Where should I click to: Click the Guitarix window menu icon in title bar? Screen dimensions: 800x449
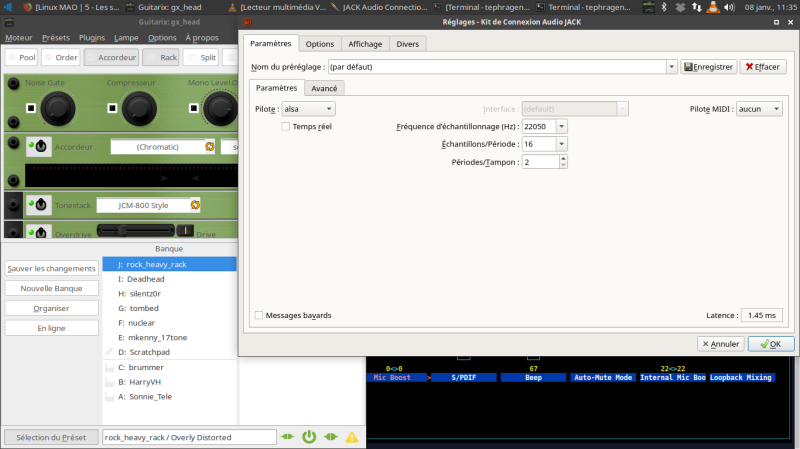(x=9, y=22)
